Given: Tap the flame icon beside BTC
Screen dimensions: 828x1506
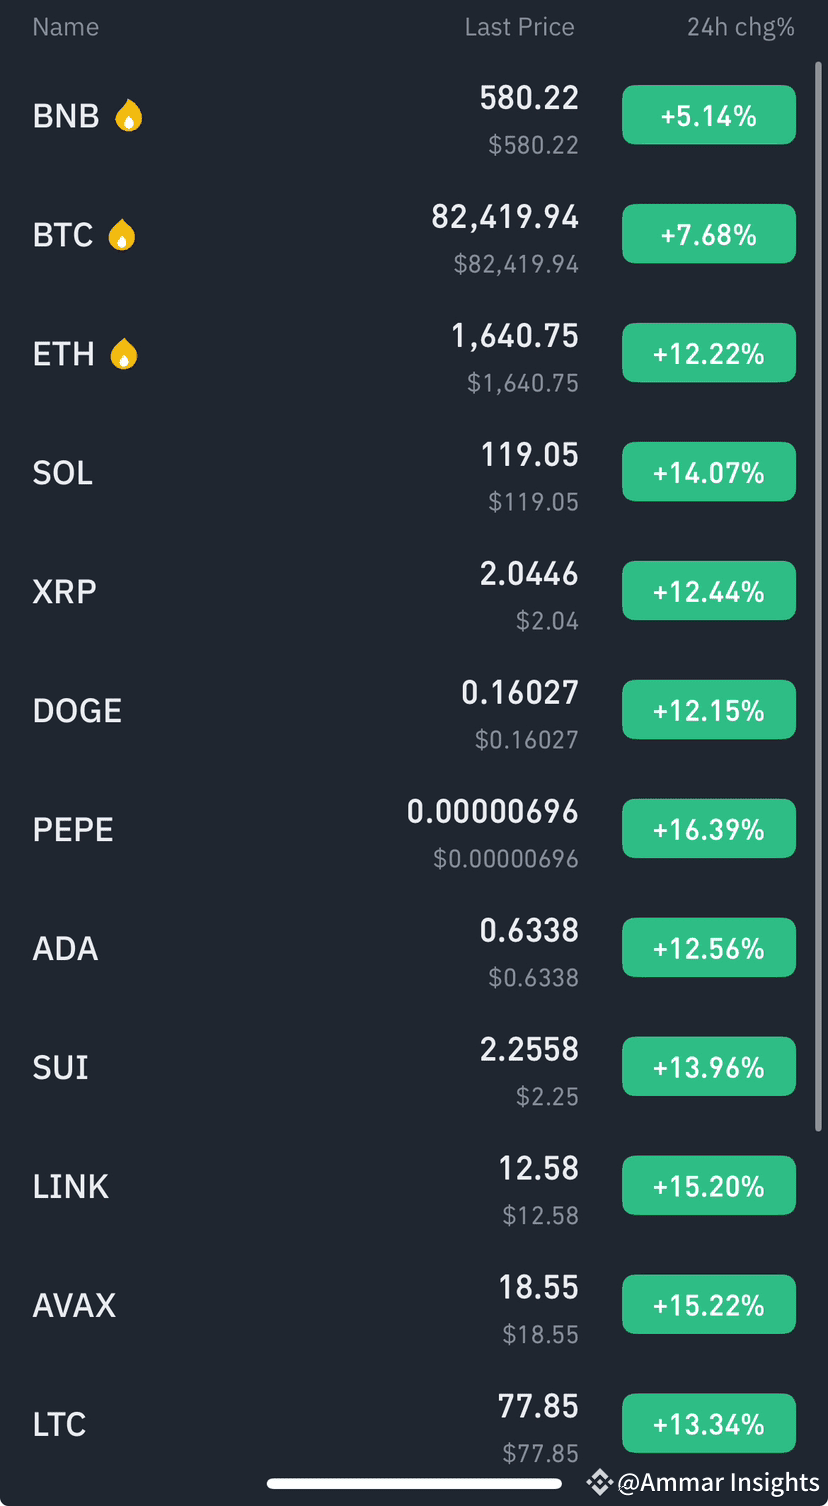Looking at the screenshot, I should point(121,235).
